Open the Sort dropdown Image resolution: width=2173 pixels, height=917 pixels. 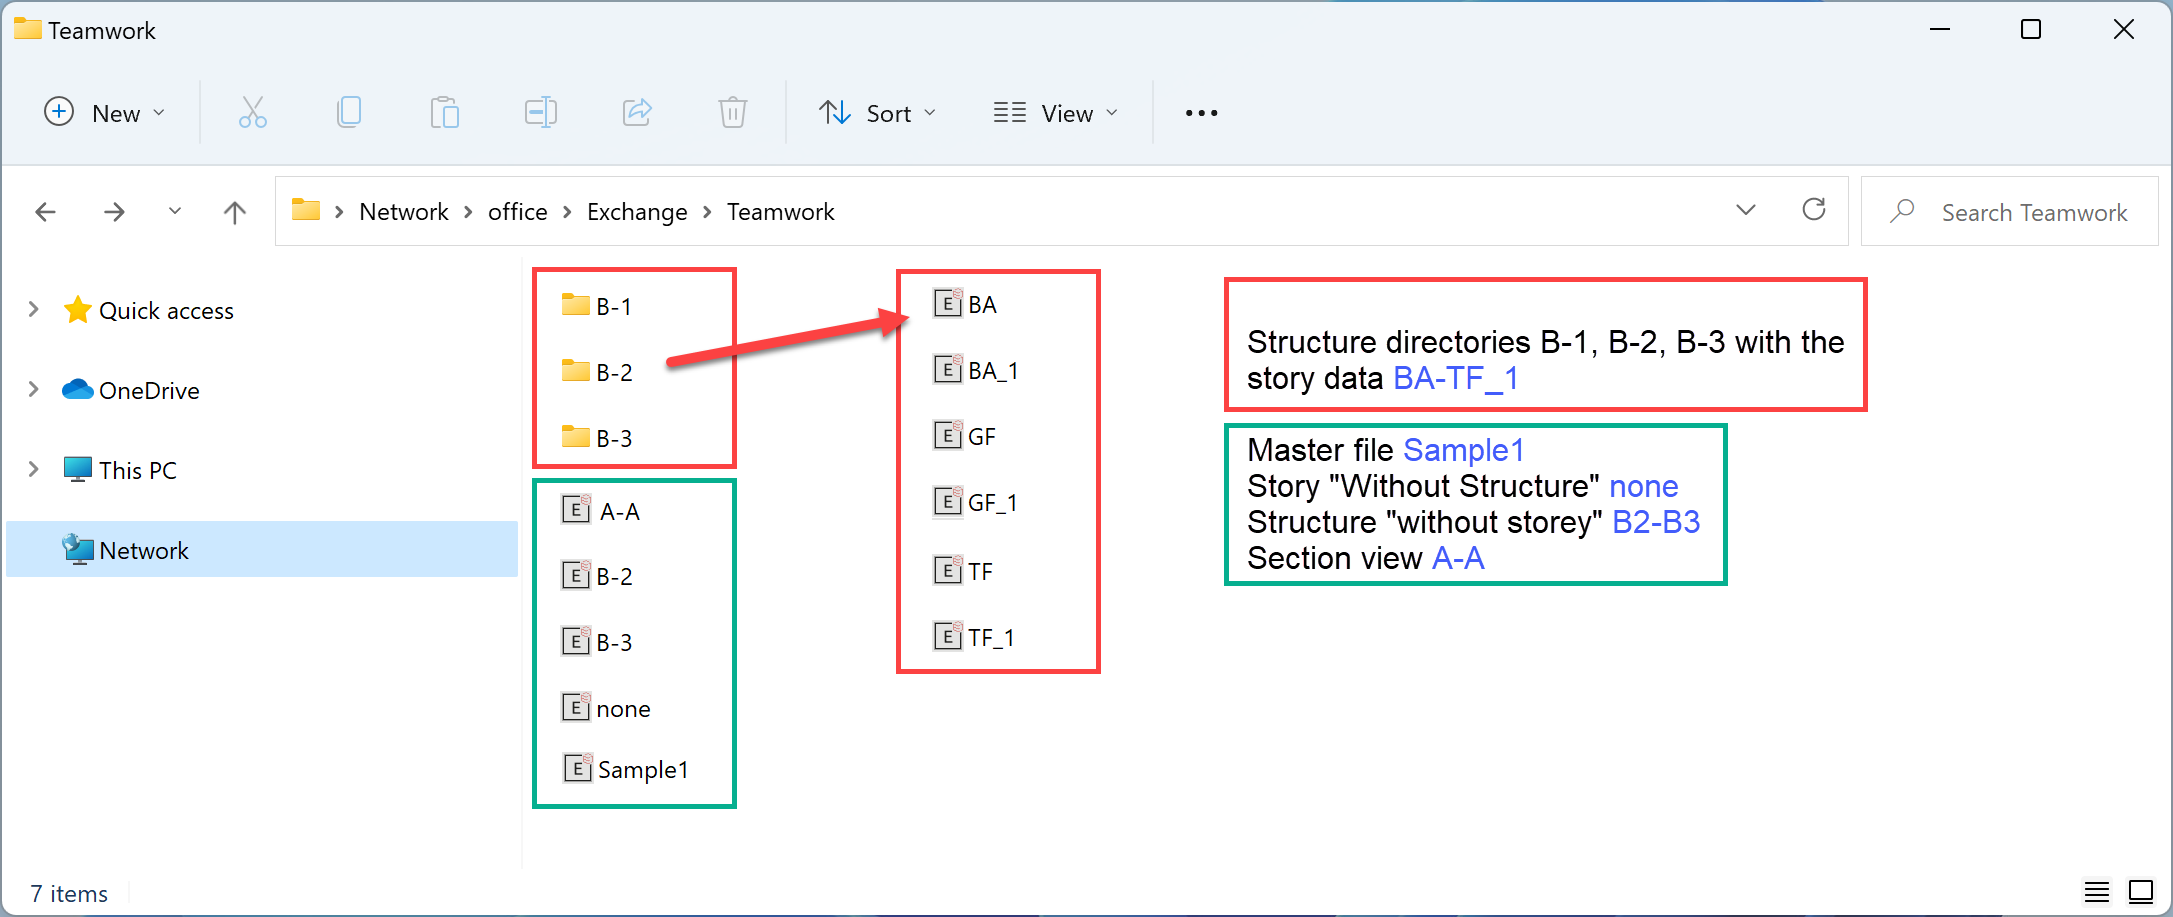(878, 112)
